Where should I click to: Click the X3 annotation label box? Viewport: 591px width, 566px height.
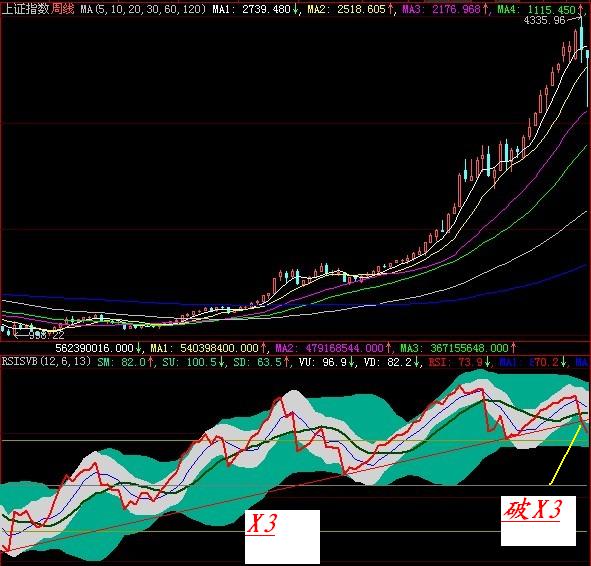click(x=282, y=537)
